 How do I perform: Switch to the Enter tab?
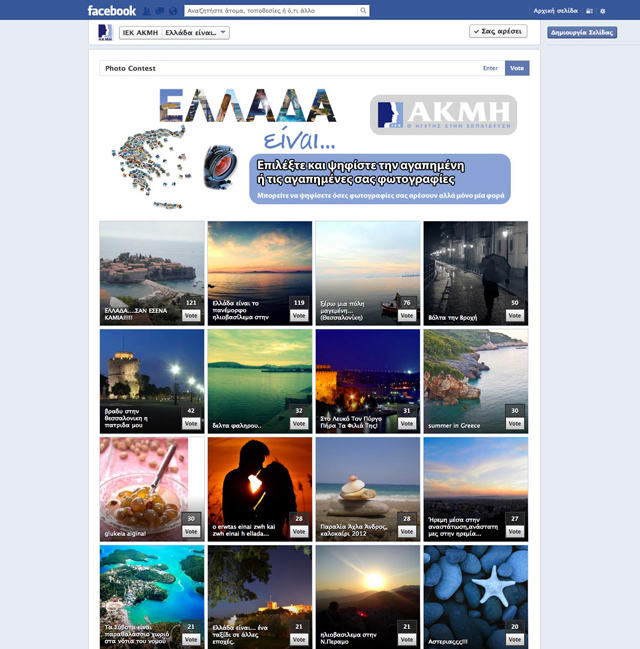(490, 68)
